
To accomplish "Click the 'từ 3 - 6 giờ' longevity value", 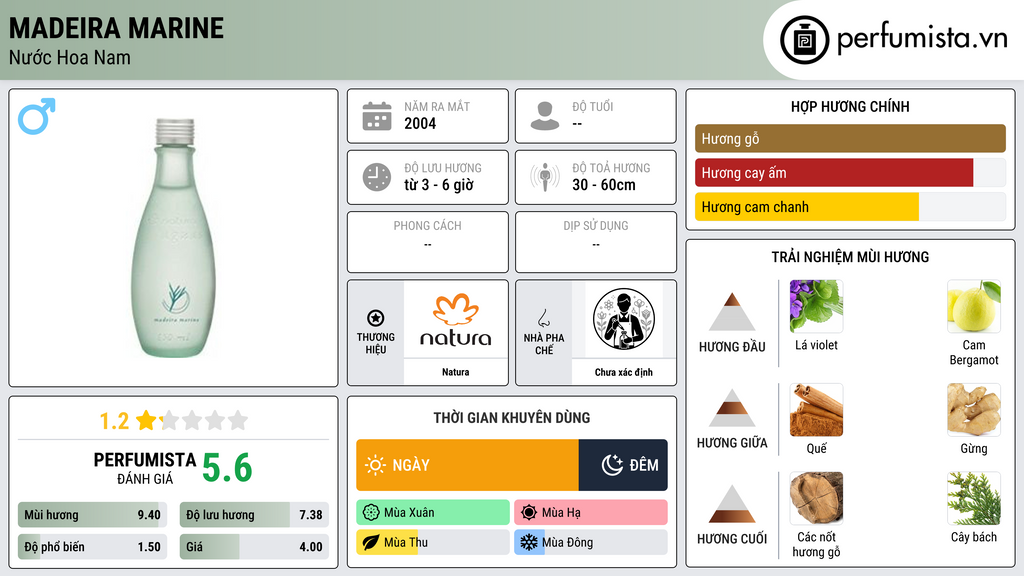I will [x=439, y=185].
